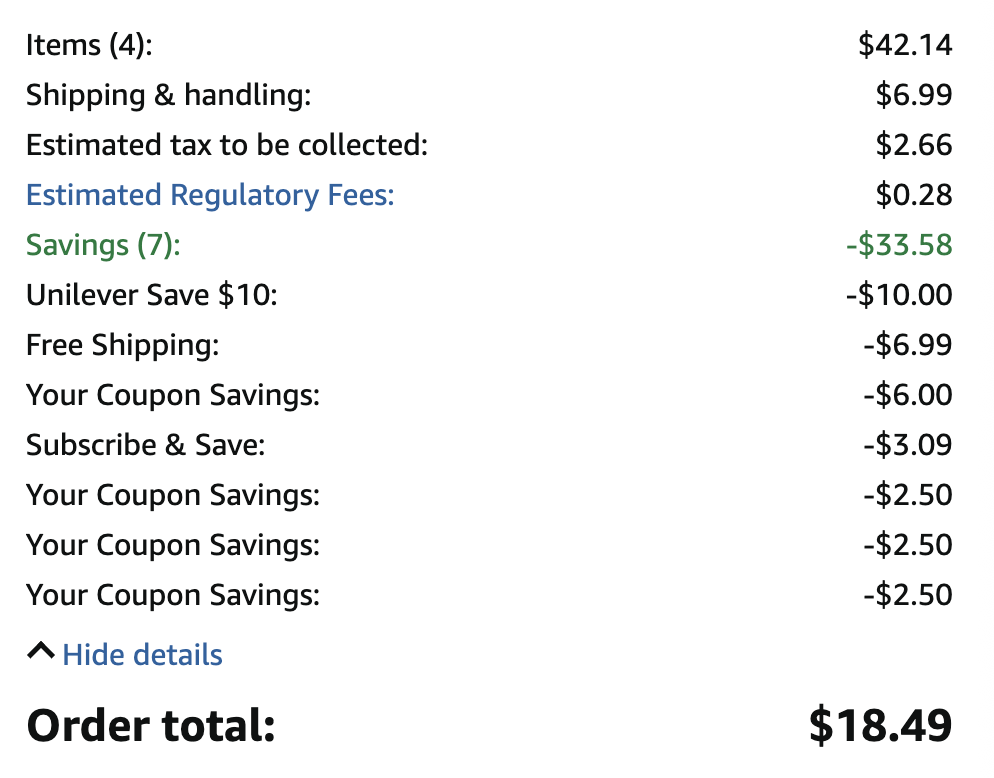
Task: Select the Subscribe & Save label
Action: pos(146,445)
